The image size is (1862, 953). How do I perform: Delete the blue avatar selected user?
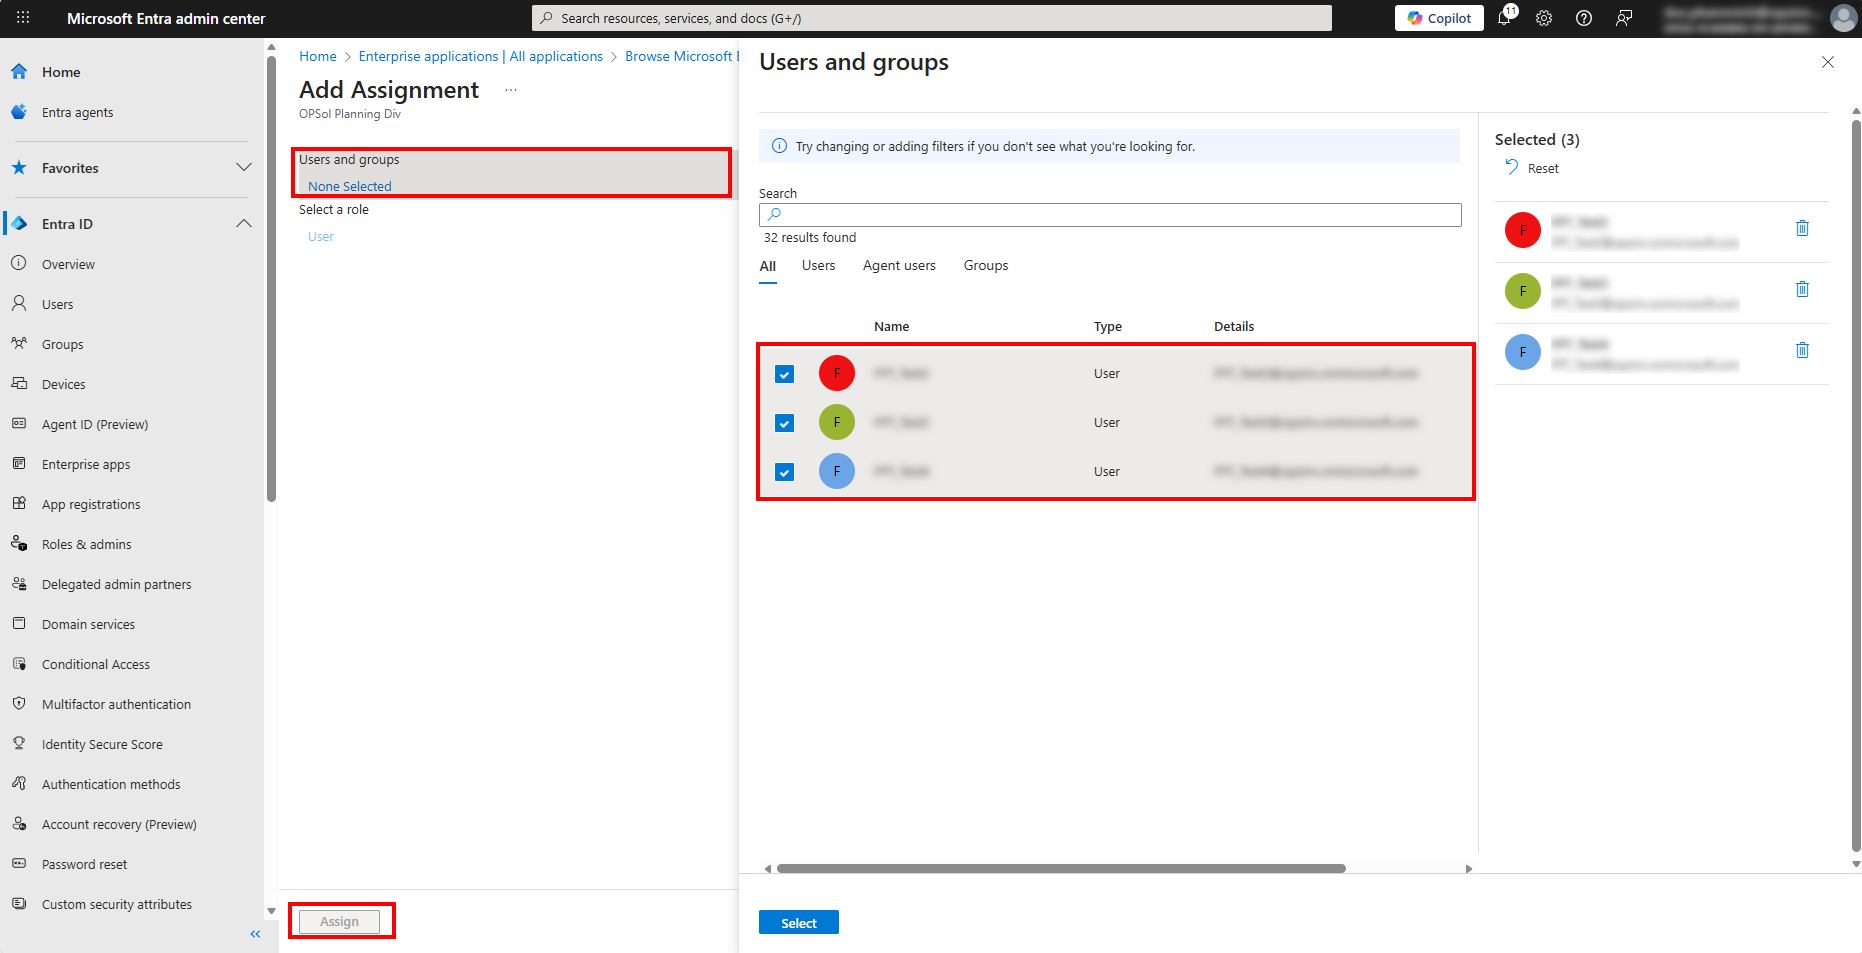pos(1802,351)
